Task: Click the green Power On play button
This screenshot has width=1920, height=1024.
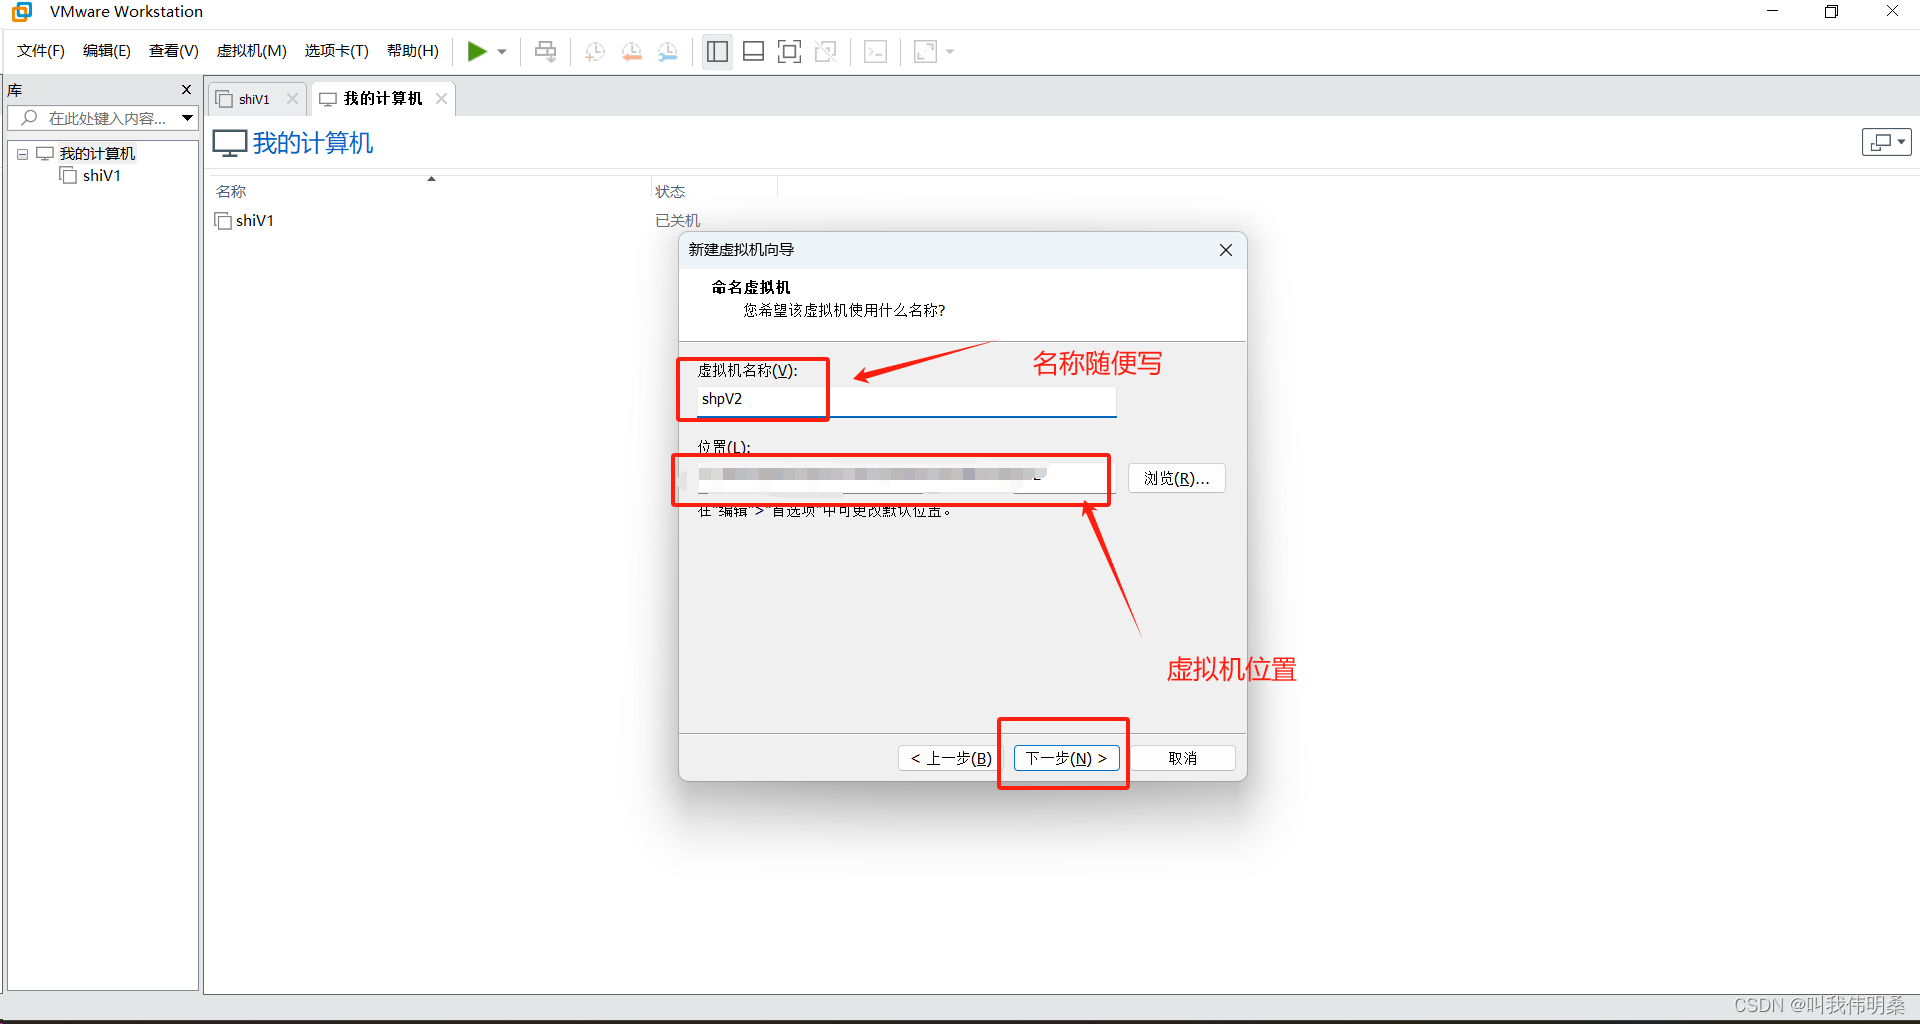Action: point(477,51)
